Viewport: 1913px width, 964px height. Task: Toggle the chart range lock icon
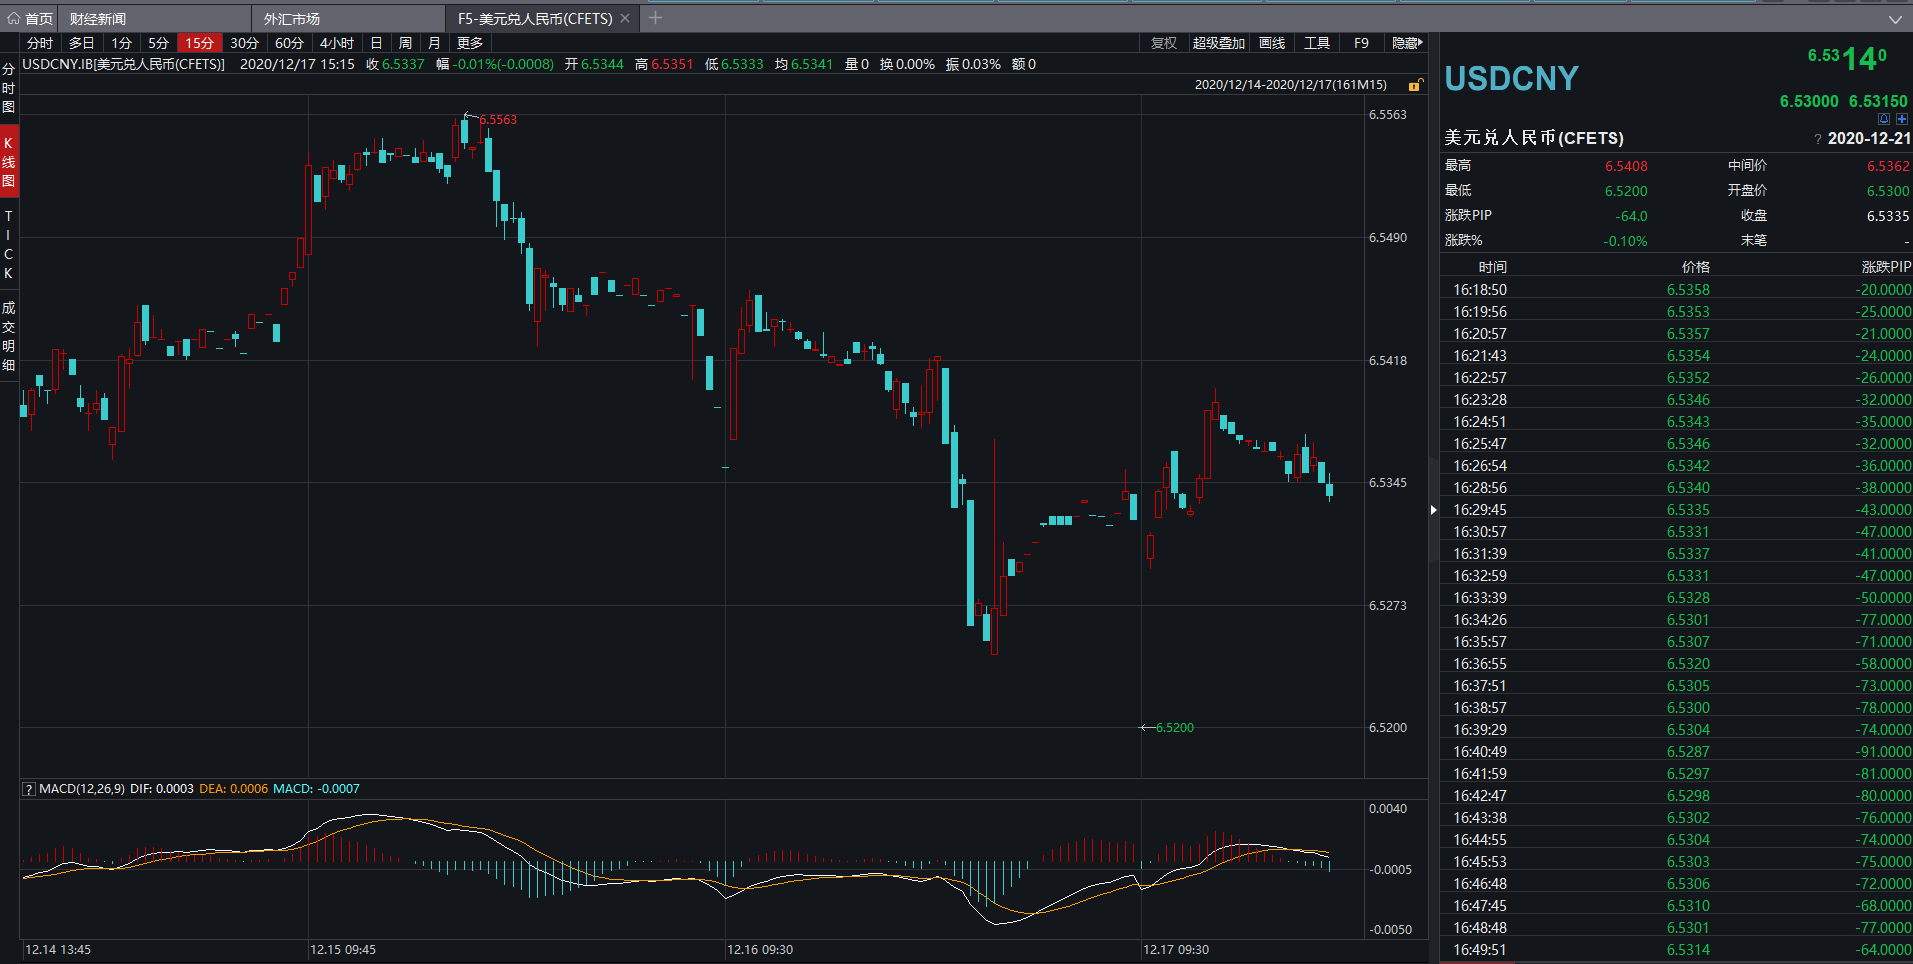click(1415, 85)
